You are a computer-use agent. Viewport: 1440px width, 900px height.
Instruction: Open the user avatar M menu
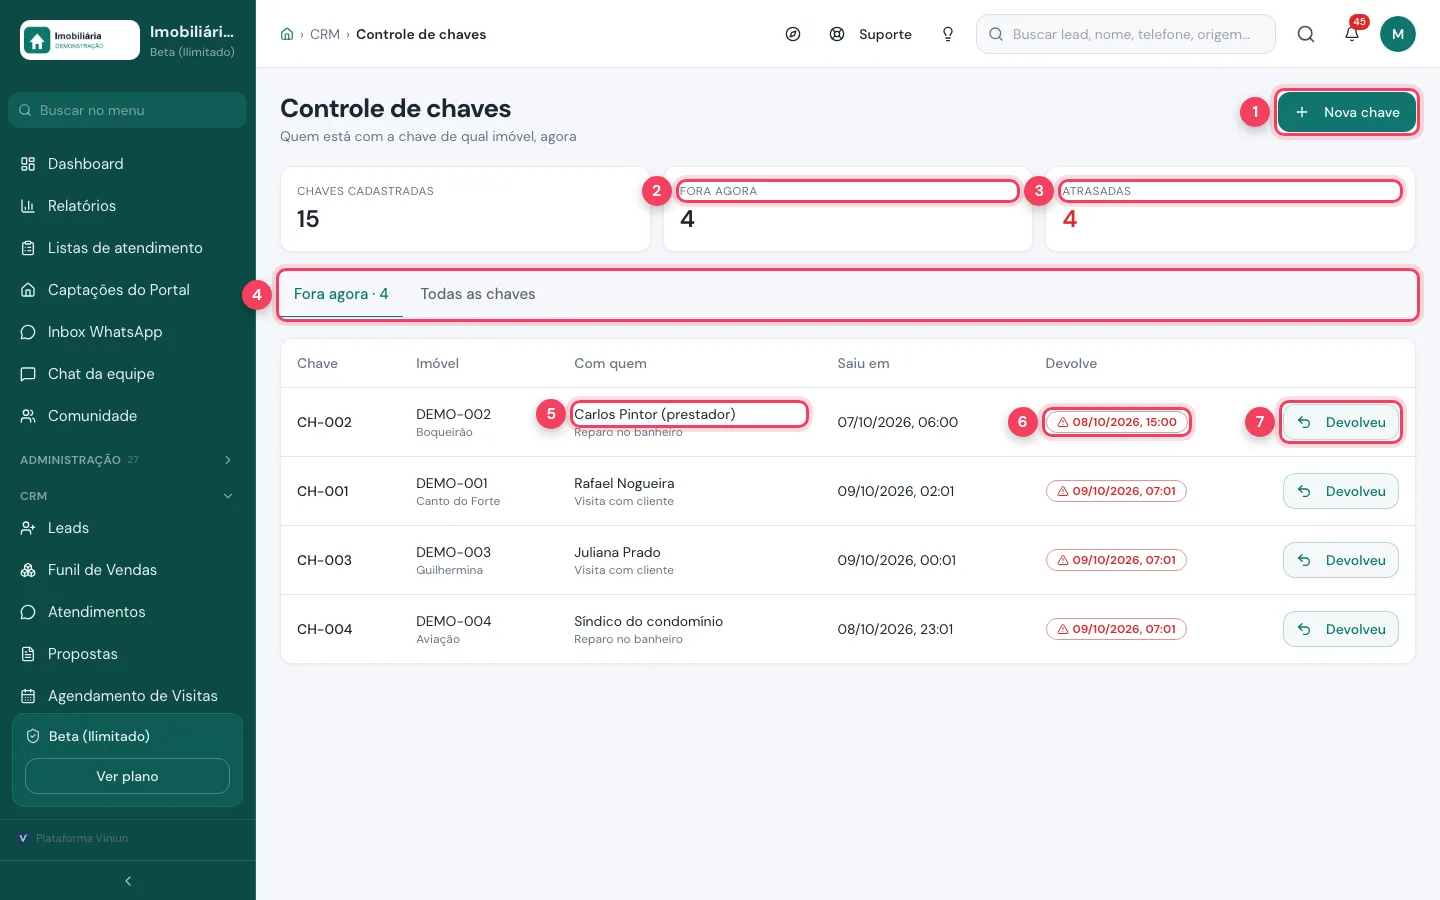1398,34
